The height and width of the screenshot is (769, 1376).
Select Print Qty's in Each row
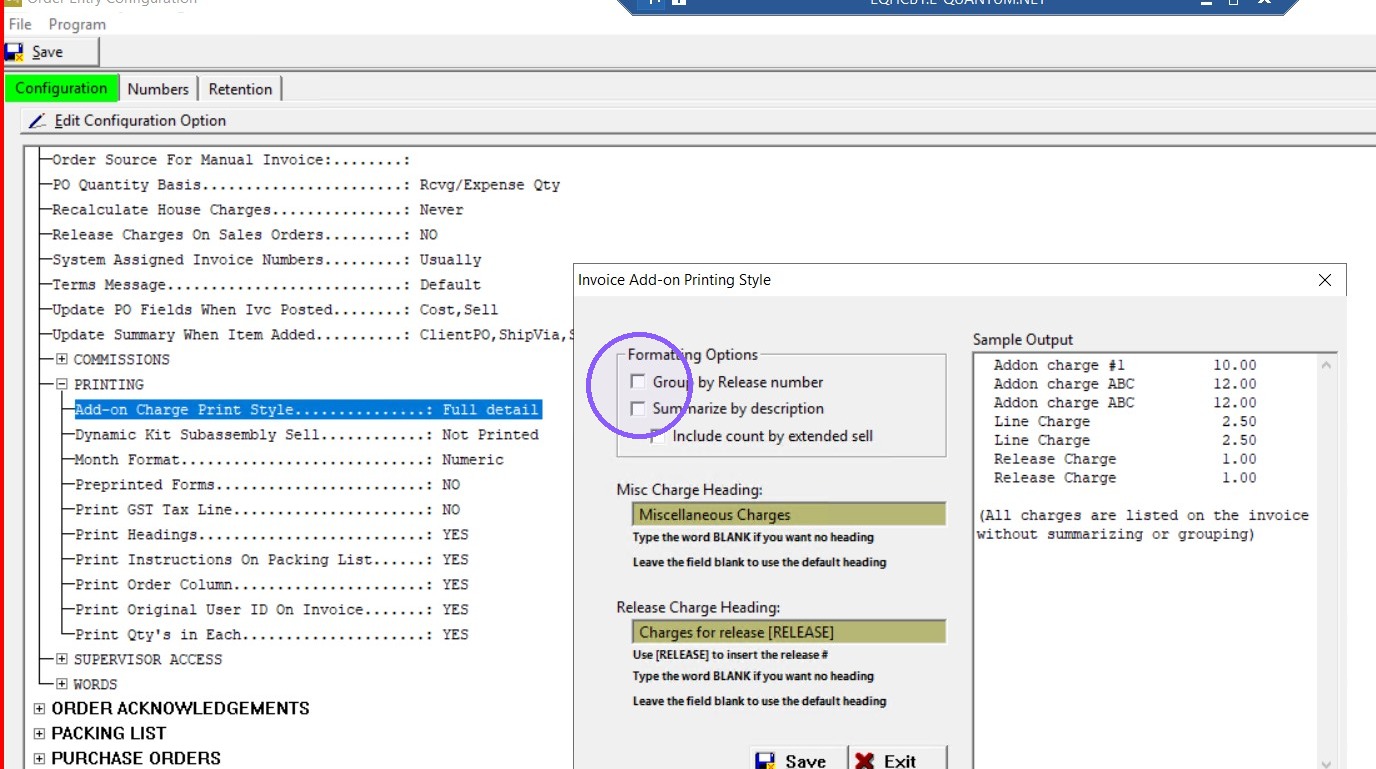272,635
